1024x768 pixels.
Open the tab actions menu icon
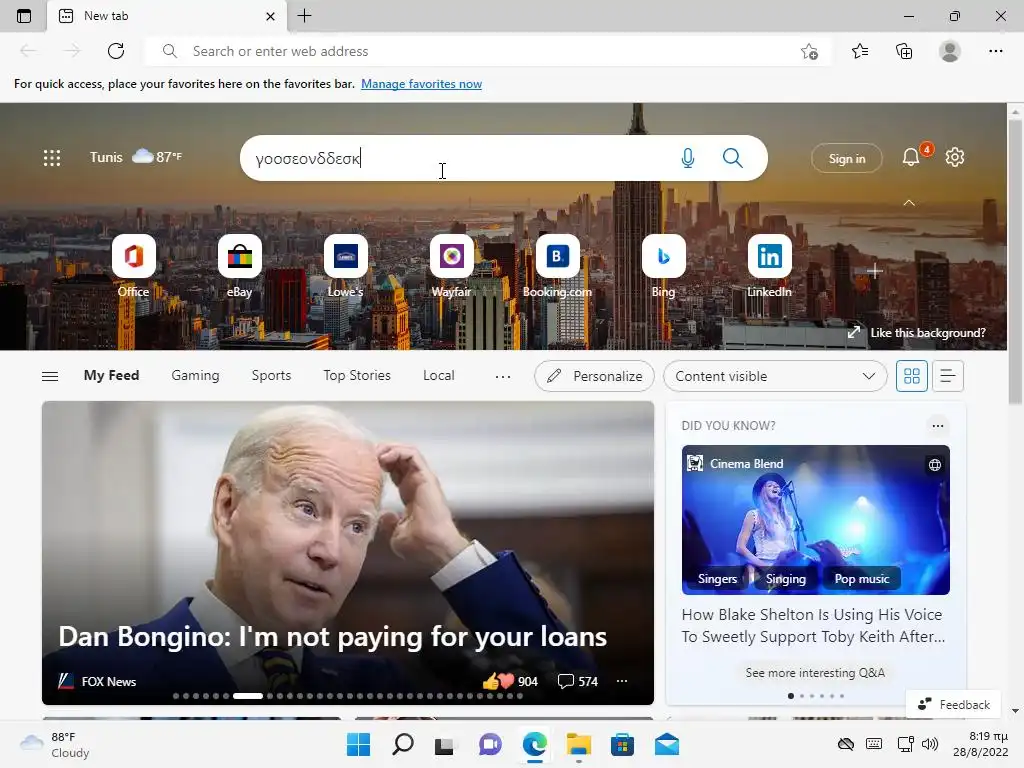point(24,16)
